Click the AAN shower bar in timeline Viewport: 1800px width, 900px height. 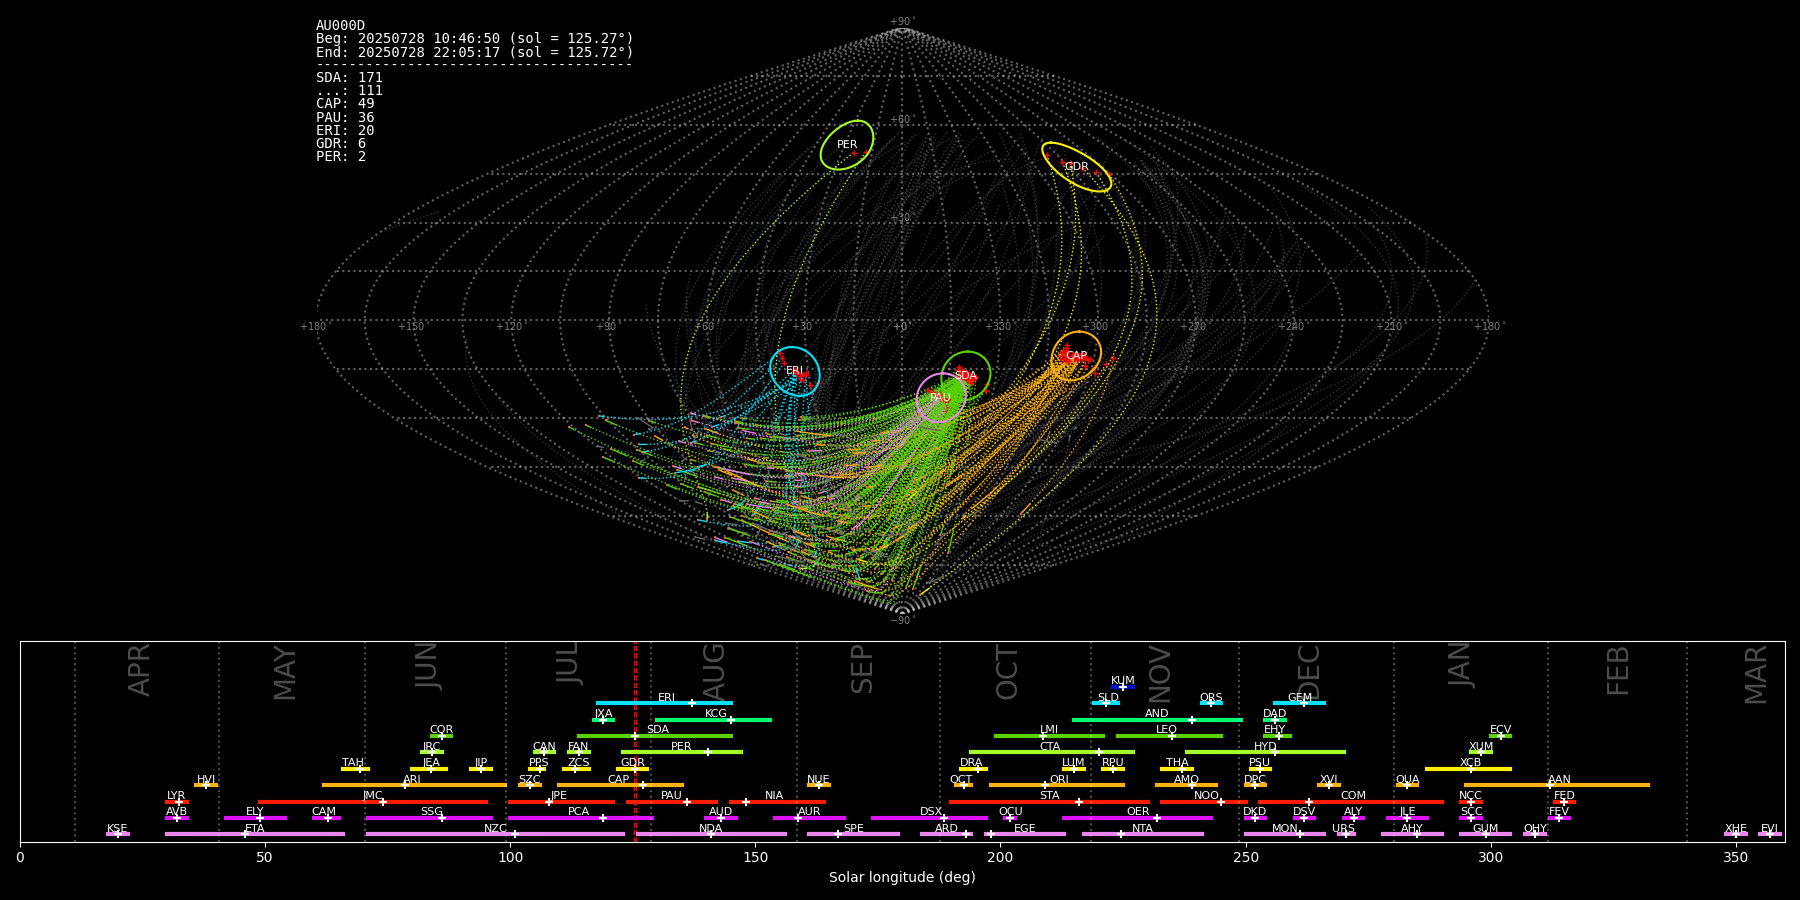coord(1557,785)
